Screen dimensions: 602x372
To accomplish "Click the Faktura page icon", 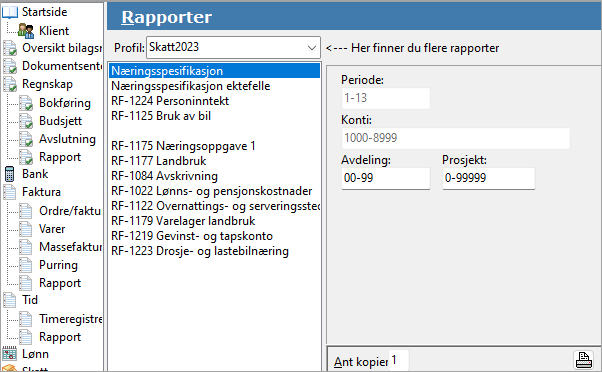I will pos(10,192).
